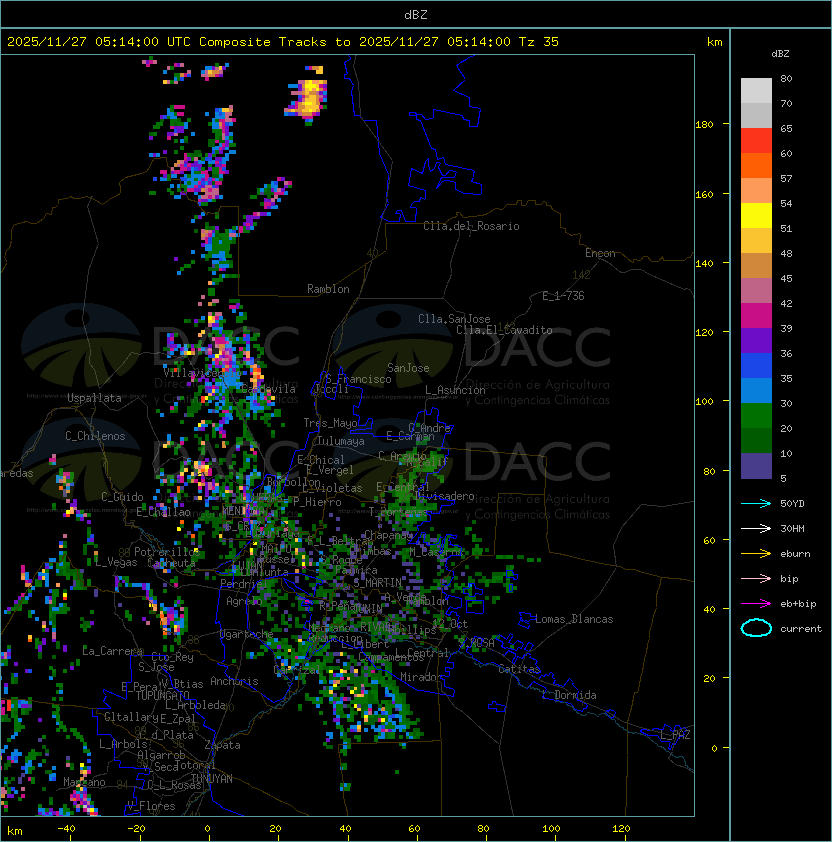Select the purple swatch between 39 and 36
Screen dimensions: 832x842
756,341
